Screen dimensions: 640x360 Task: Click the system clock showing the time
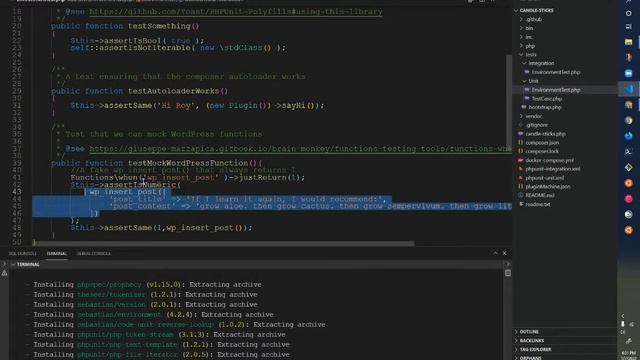pos(629,354)
